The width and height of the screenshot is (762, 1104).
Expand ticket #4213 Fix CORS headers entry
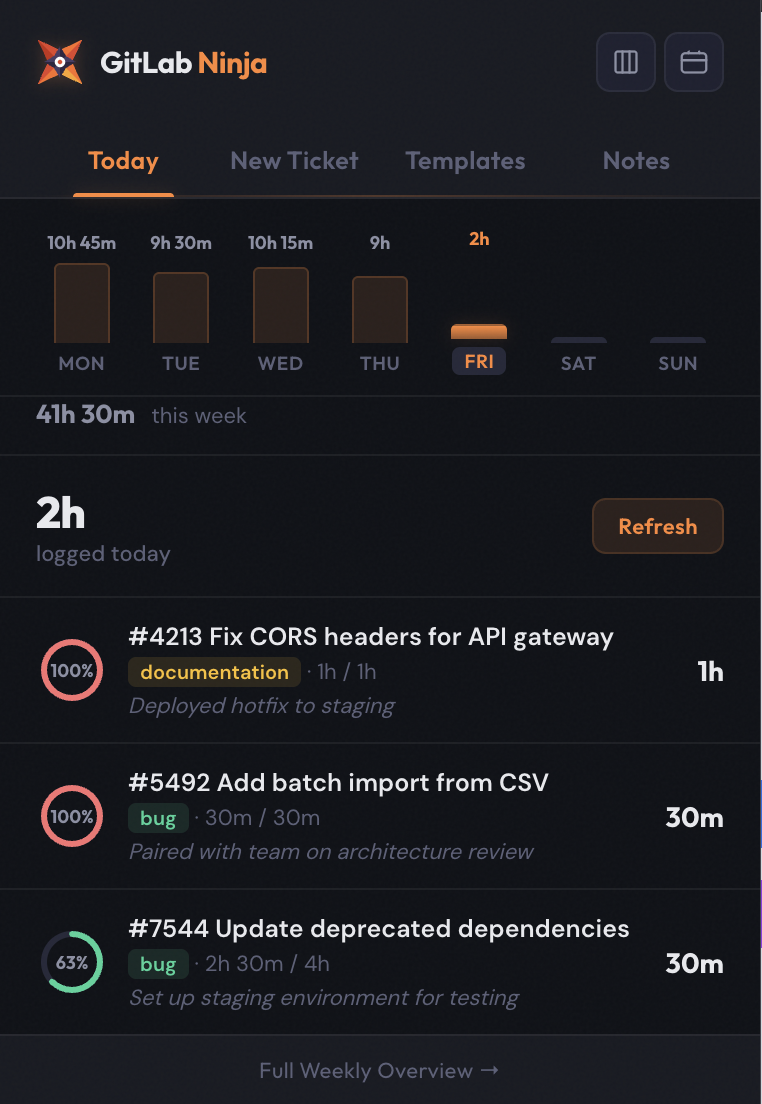coord(372,637)
